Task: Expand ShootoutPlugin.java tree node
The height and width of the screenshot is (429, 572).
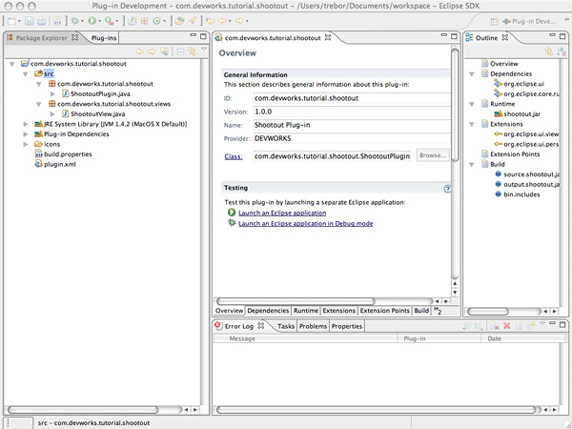Action: [x=52, y=94]
